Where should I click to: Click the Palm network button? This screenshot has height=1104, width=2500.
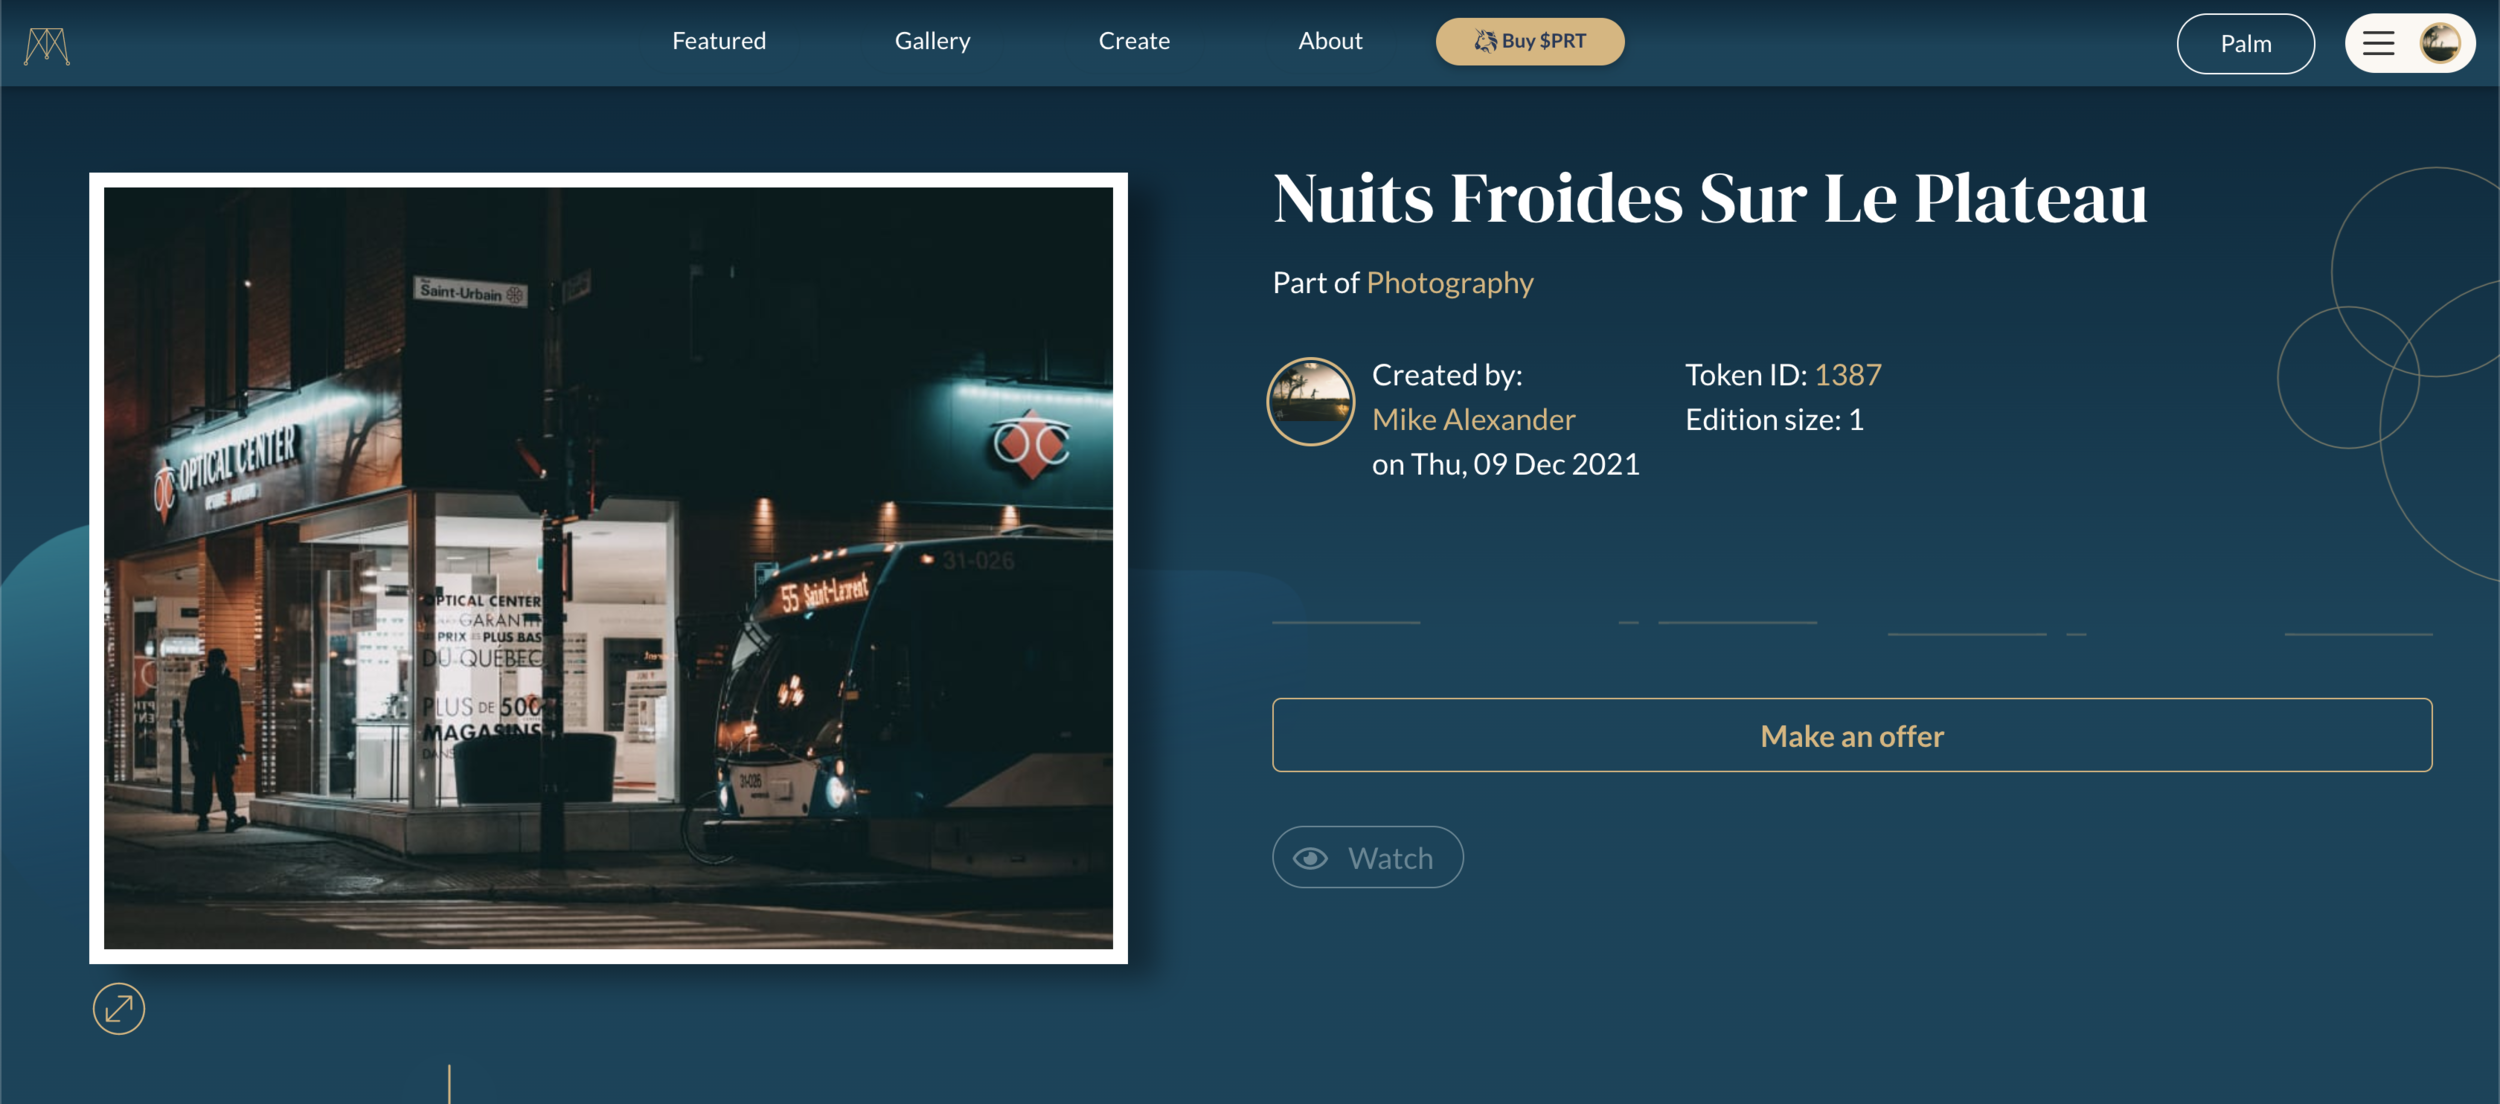click(x=2245, y=44)
